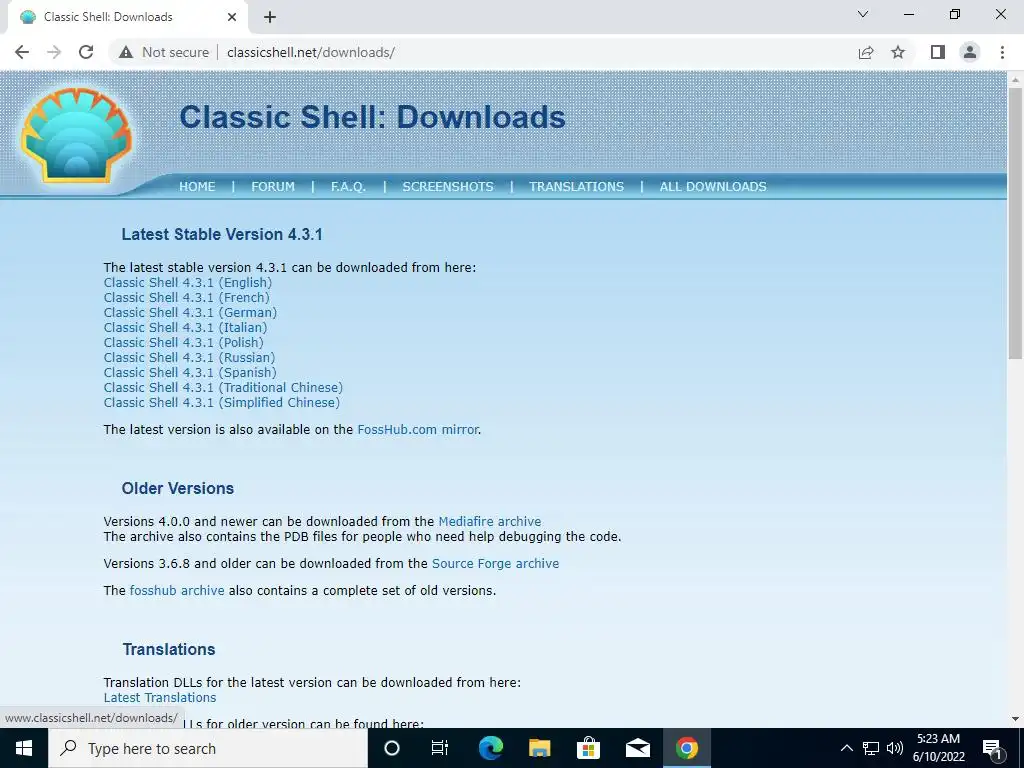Click volume speaker icon in tray
Viewport: 1024px width, 768px height.
[x=895, y=748]
